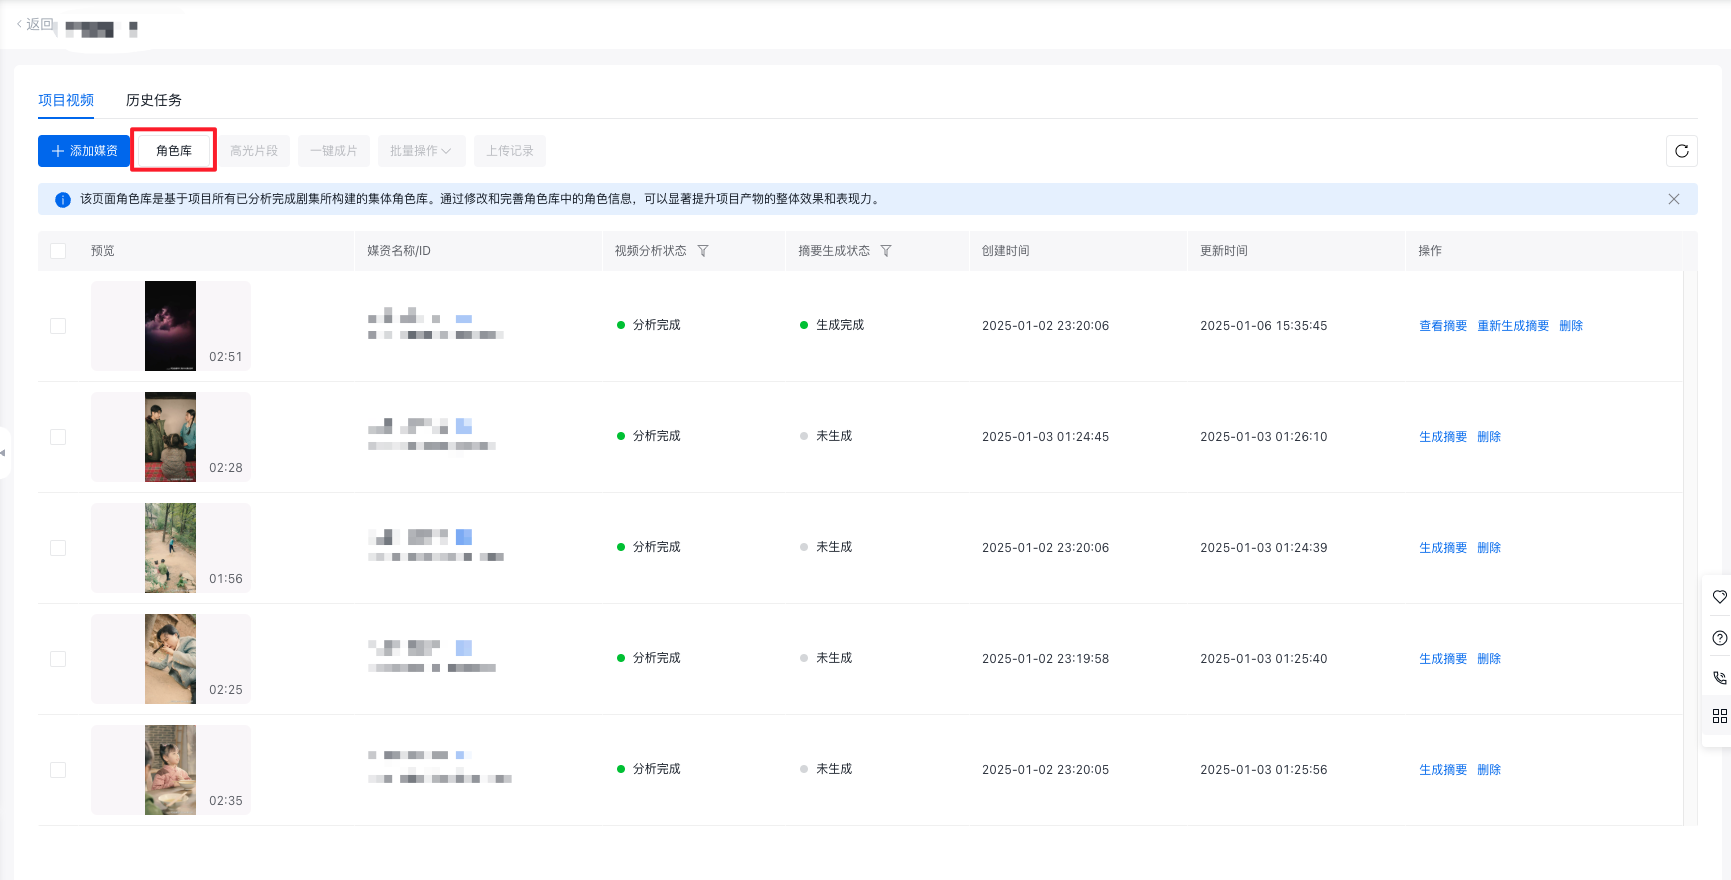Image resolution: width=1731 pixels, height=880 pixels.
Task: Click the grid apps icon in side toolbar
Action: (x=1719, y=716)
